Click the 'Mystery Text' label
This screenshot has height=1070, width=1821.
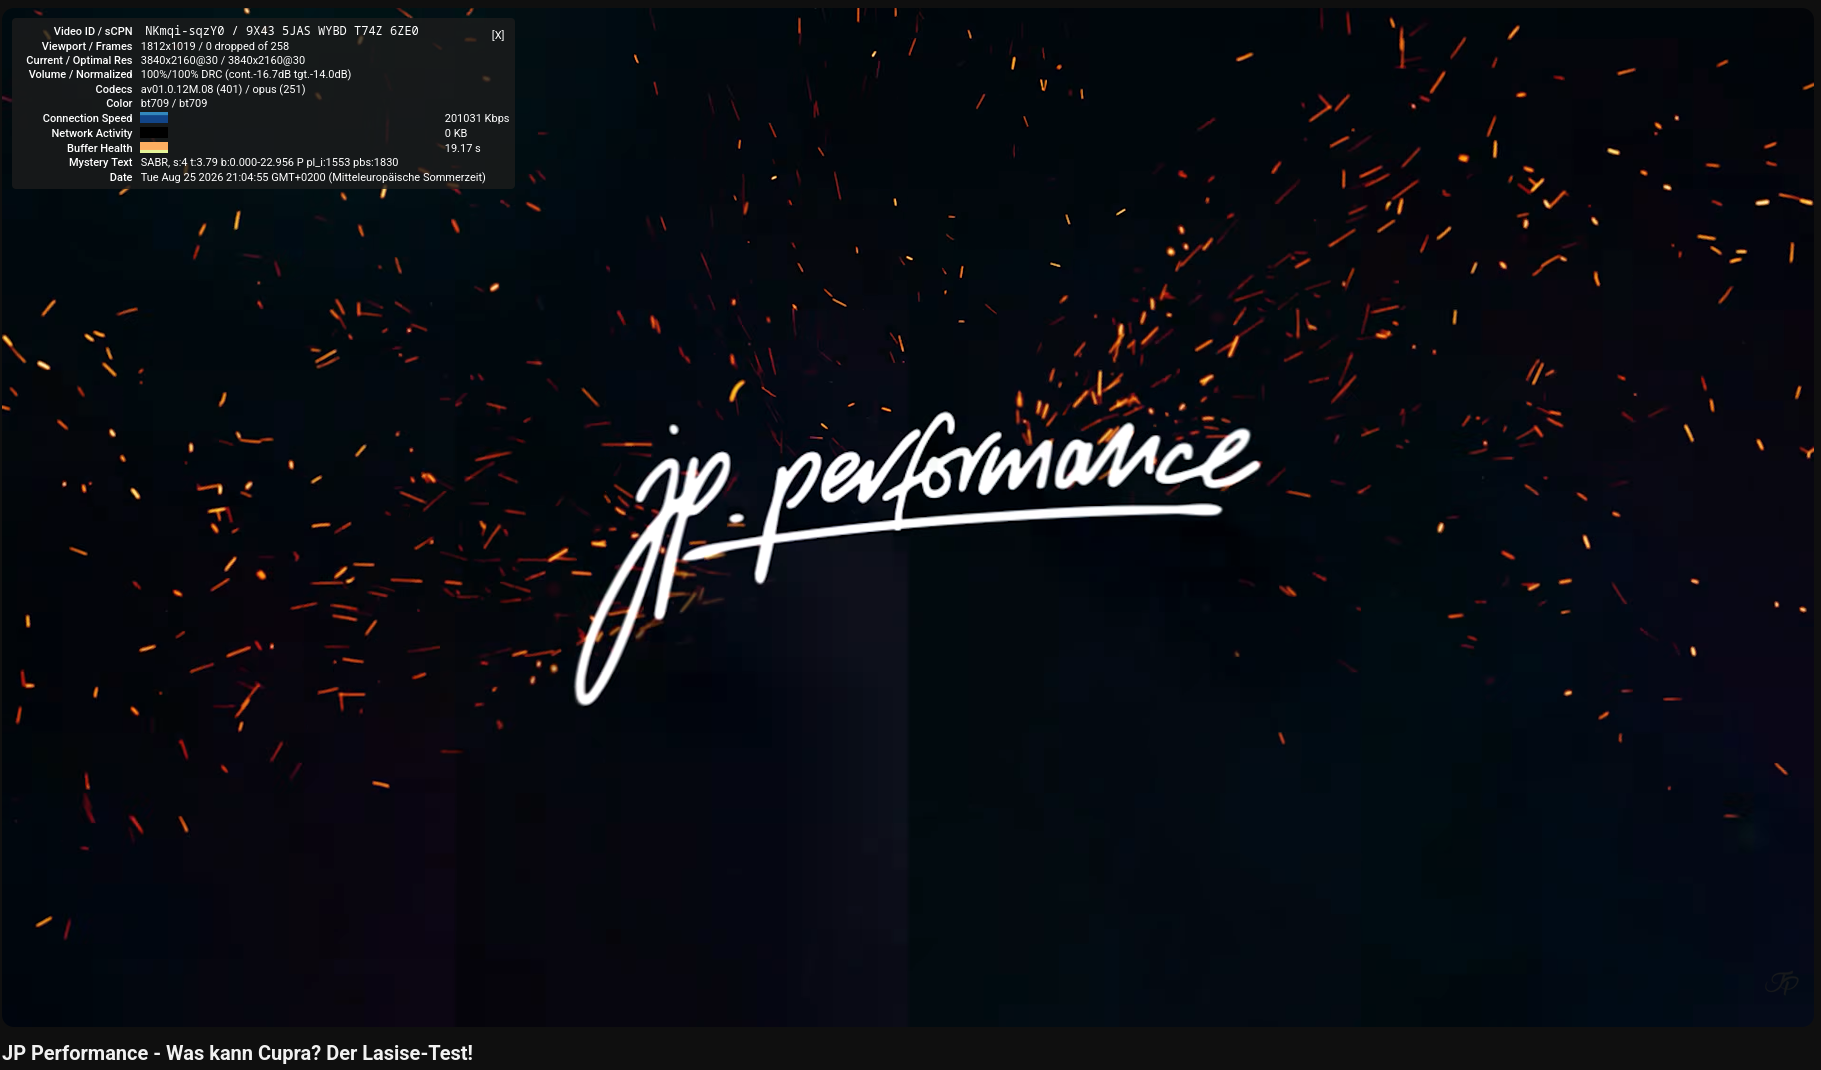[x=100, y=162]
